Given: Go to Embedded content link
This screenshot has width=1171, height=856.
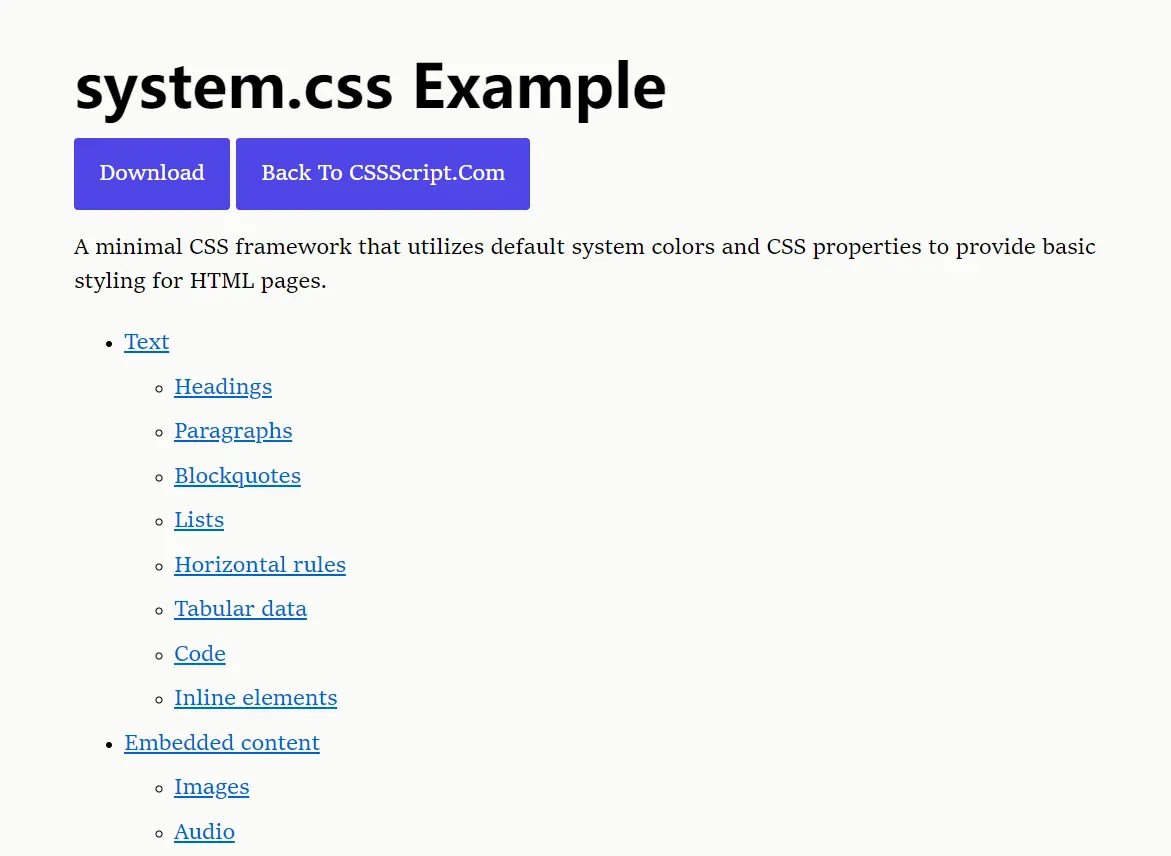Looking at the screenshot, I should coord(222,742).
